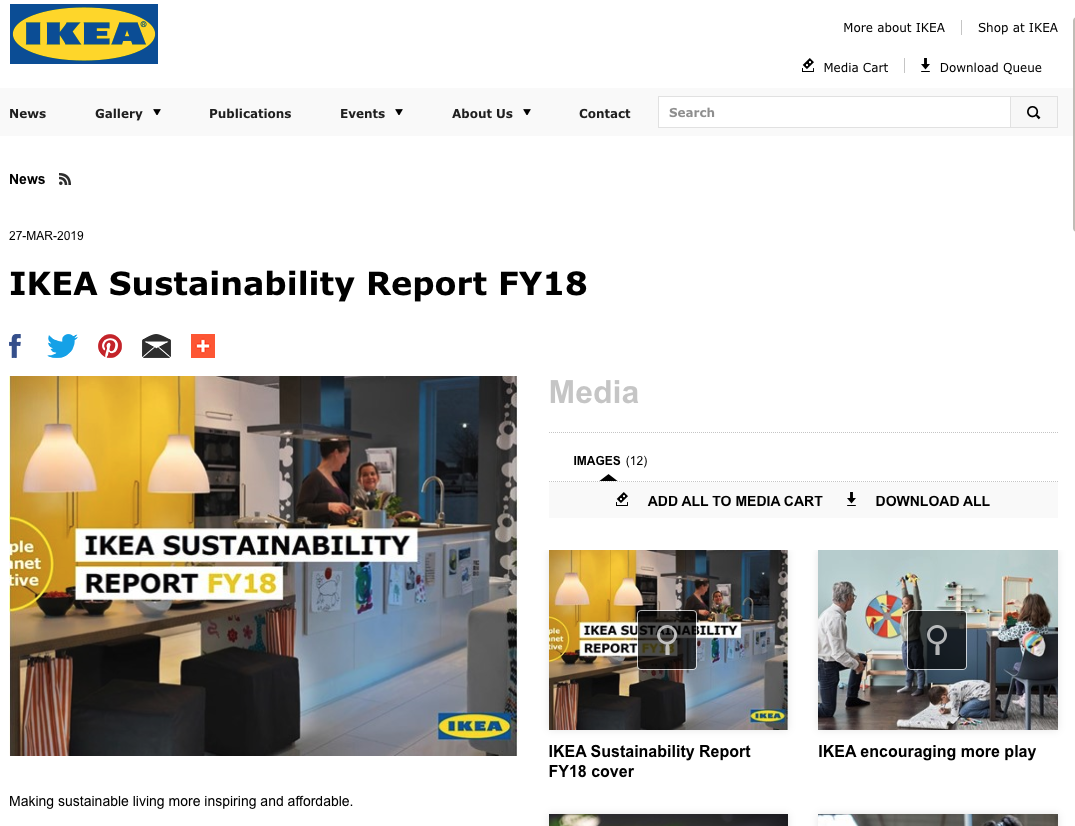The image size is (1075, 826).
Task: Expand the About Us dropdown
Action: [490, 113]
